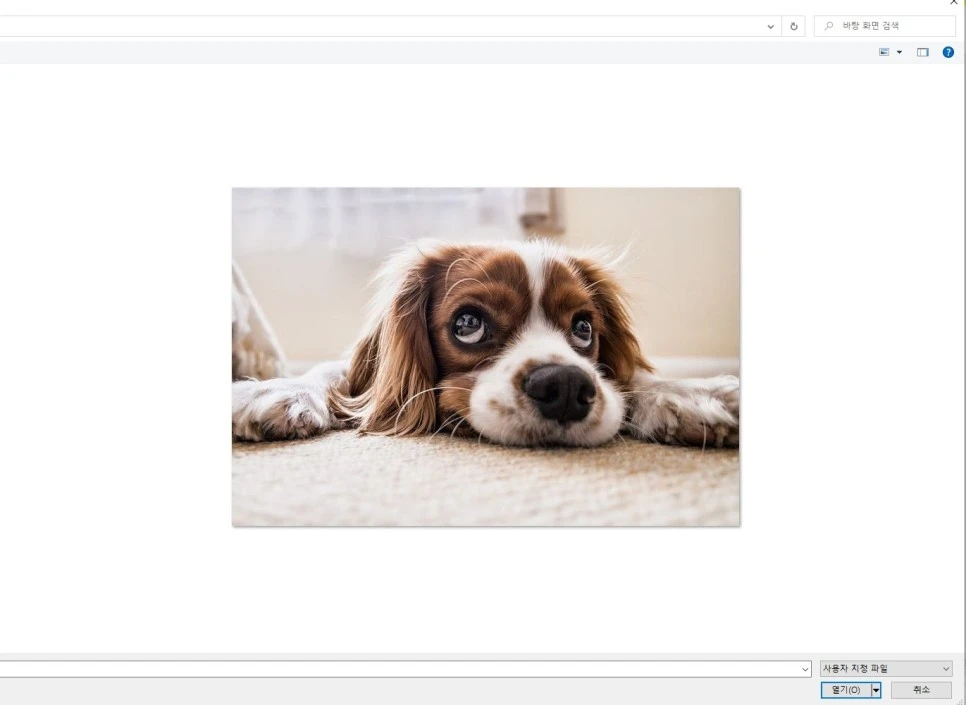Click the 열기(O) button
The height and width of the screenshot is (705, 966).
tap(846, 690)
